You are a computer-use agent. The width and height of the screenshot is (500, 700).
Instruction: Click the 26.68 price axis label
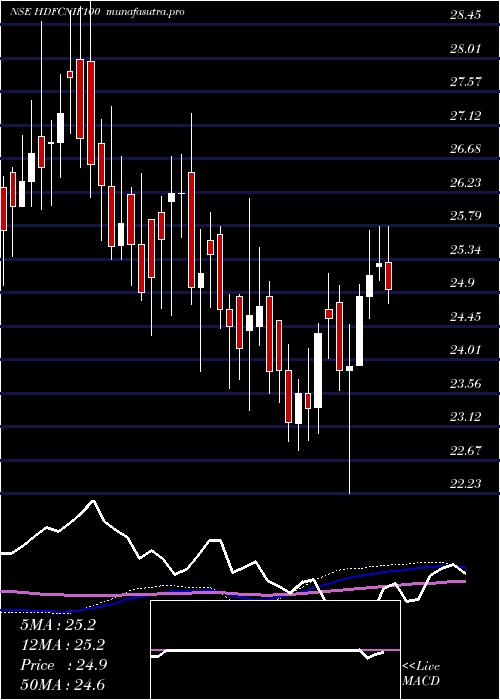[x=465, y=149]
